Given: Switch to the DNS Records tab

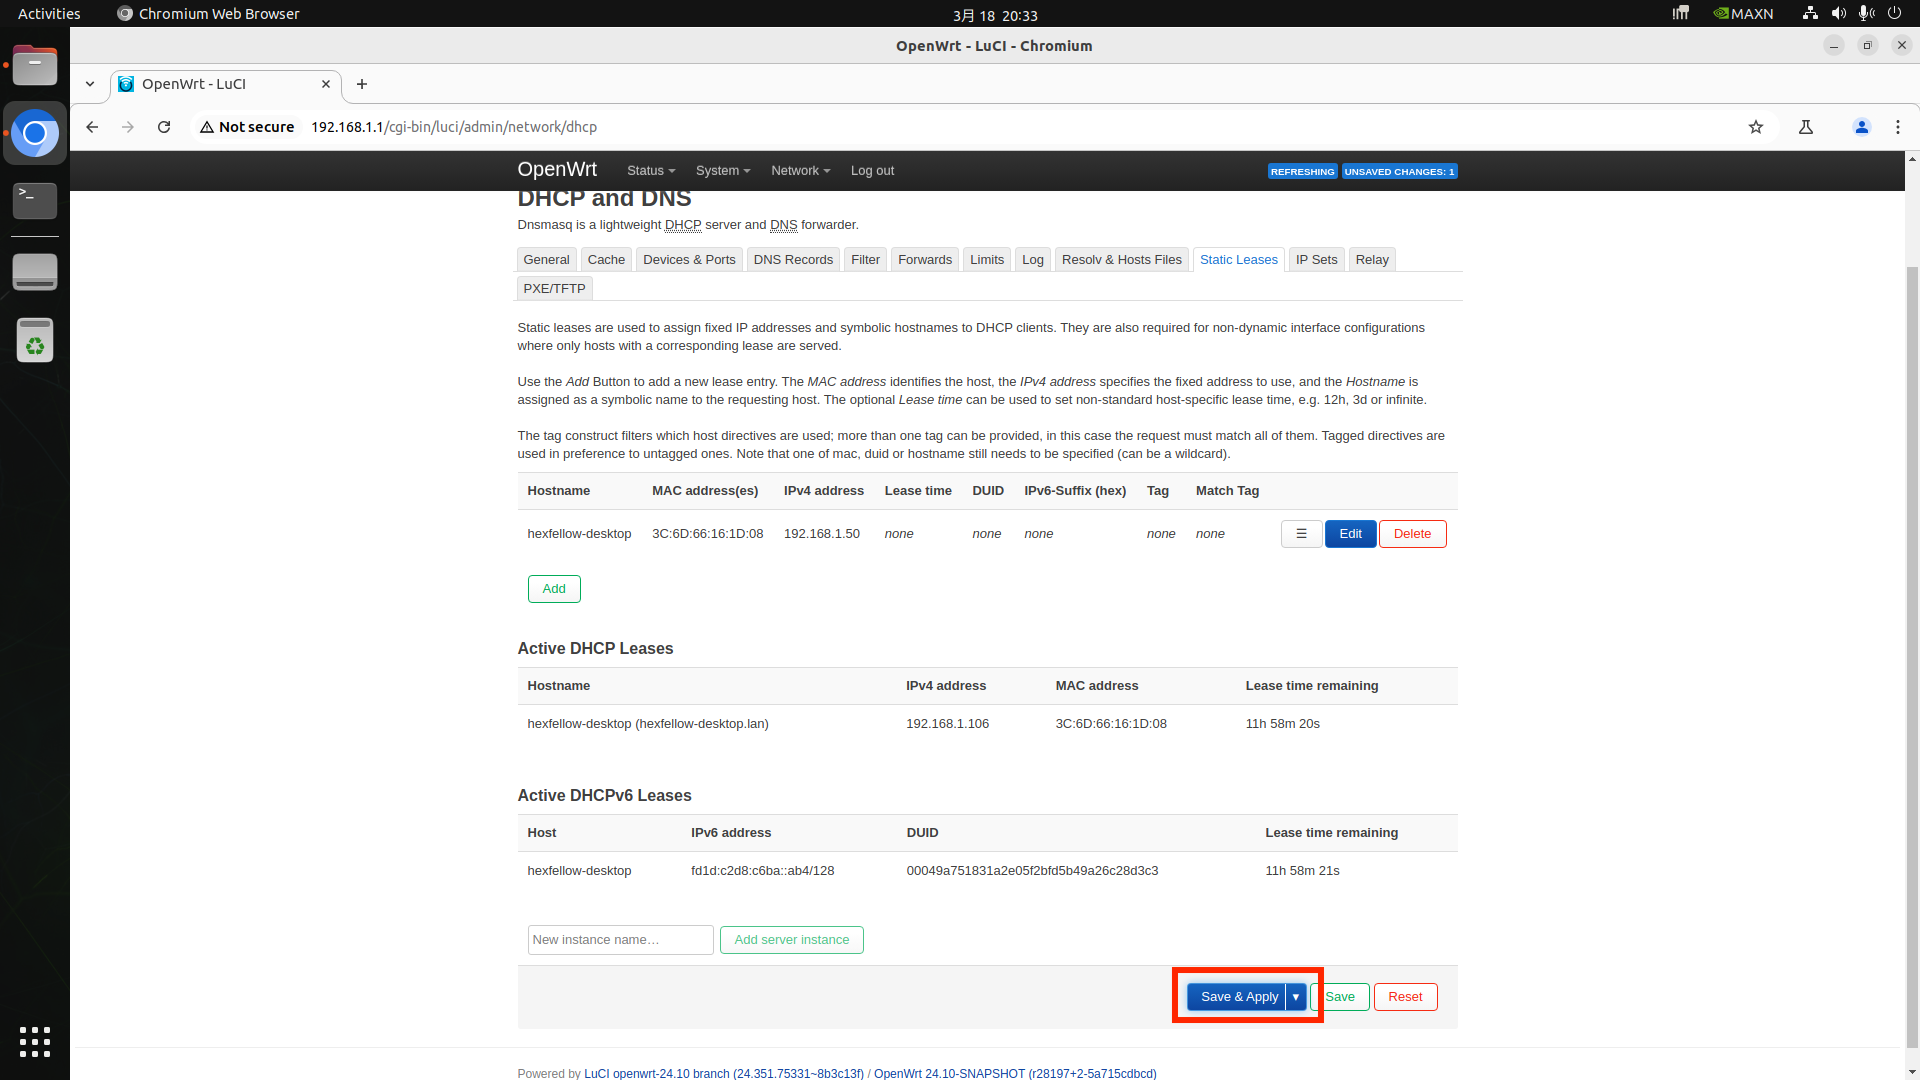Looking at the screenshot, I should pos(792,260).
